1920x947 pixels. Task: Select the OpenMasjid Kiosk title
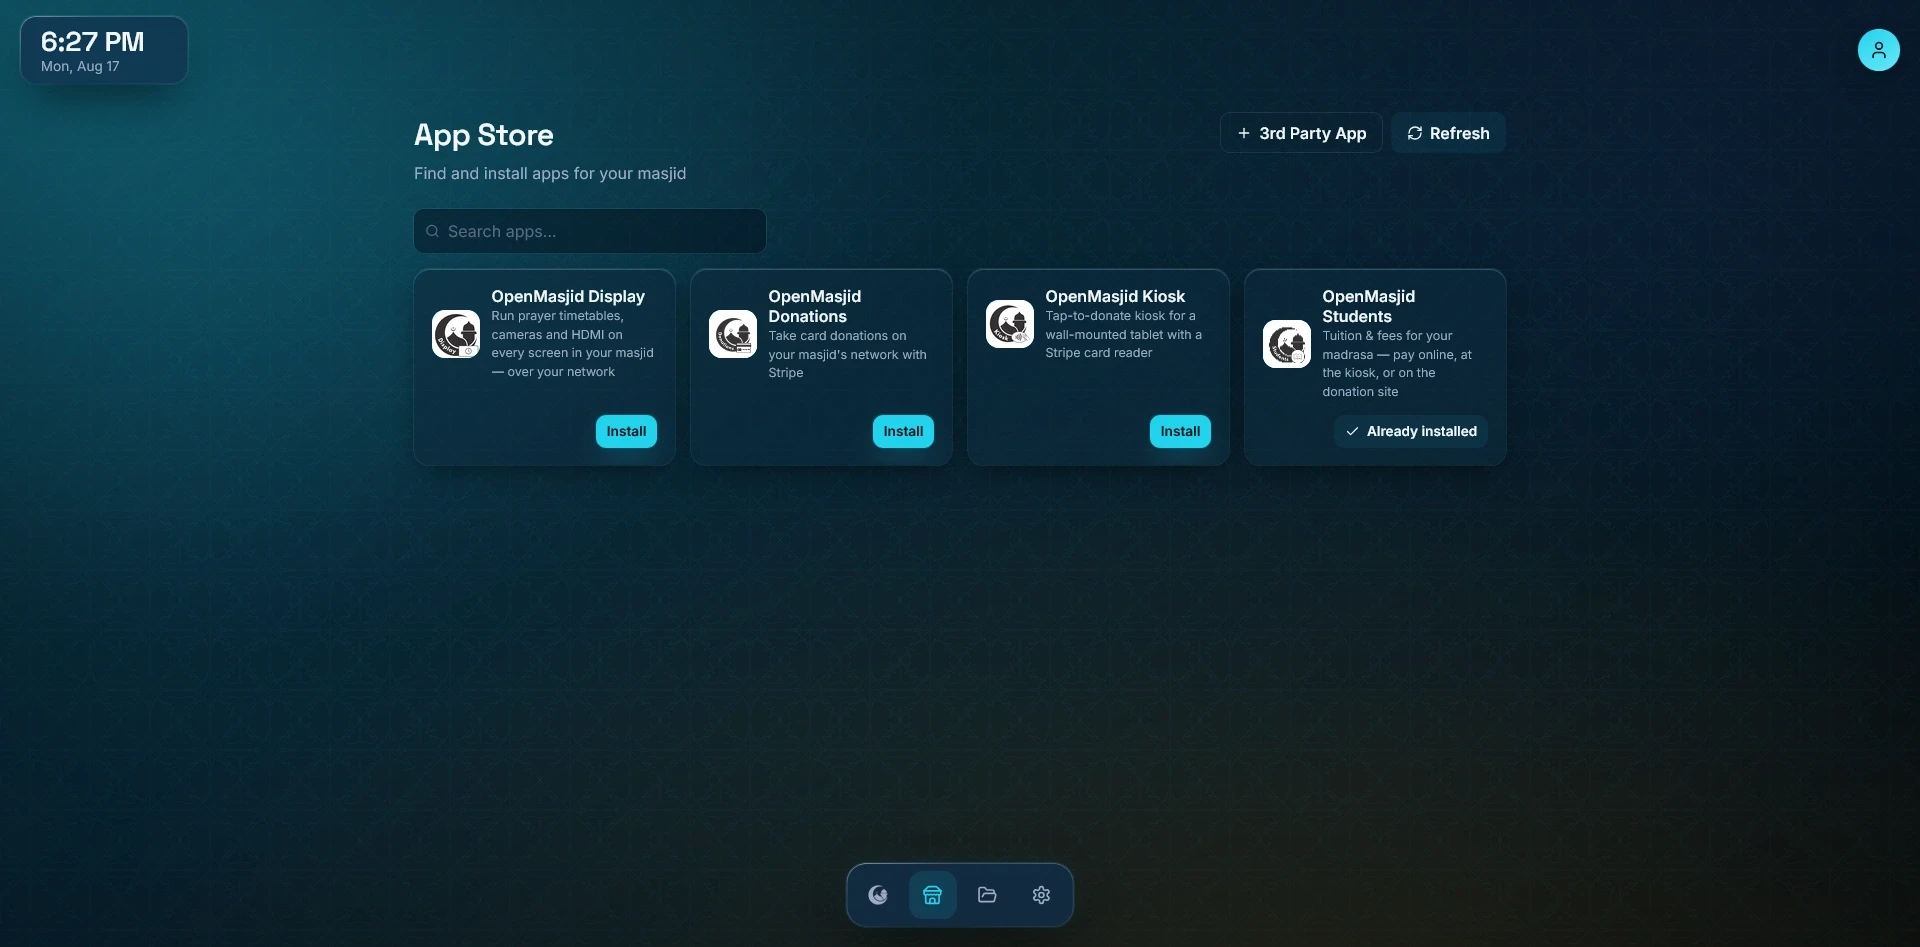[x=1115, y=296]
